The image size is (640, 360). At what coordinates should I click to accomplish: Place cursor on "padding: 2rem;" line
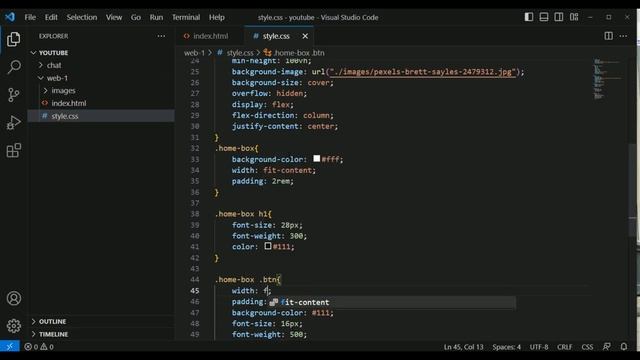[263, 181]
